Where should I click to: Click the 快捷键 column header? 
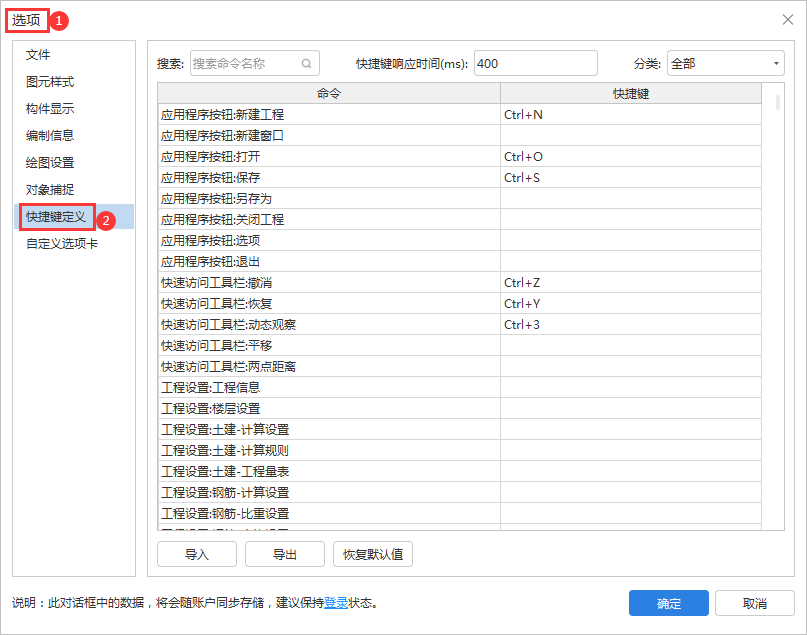coord(631,93)
